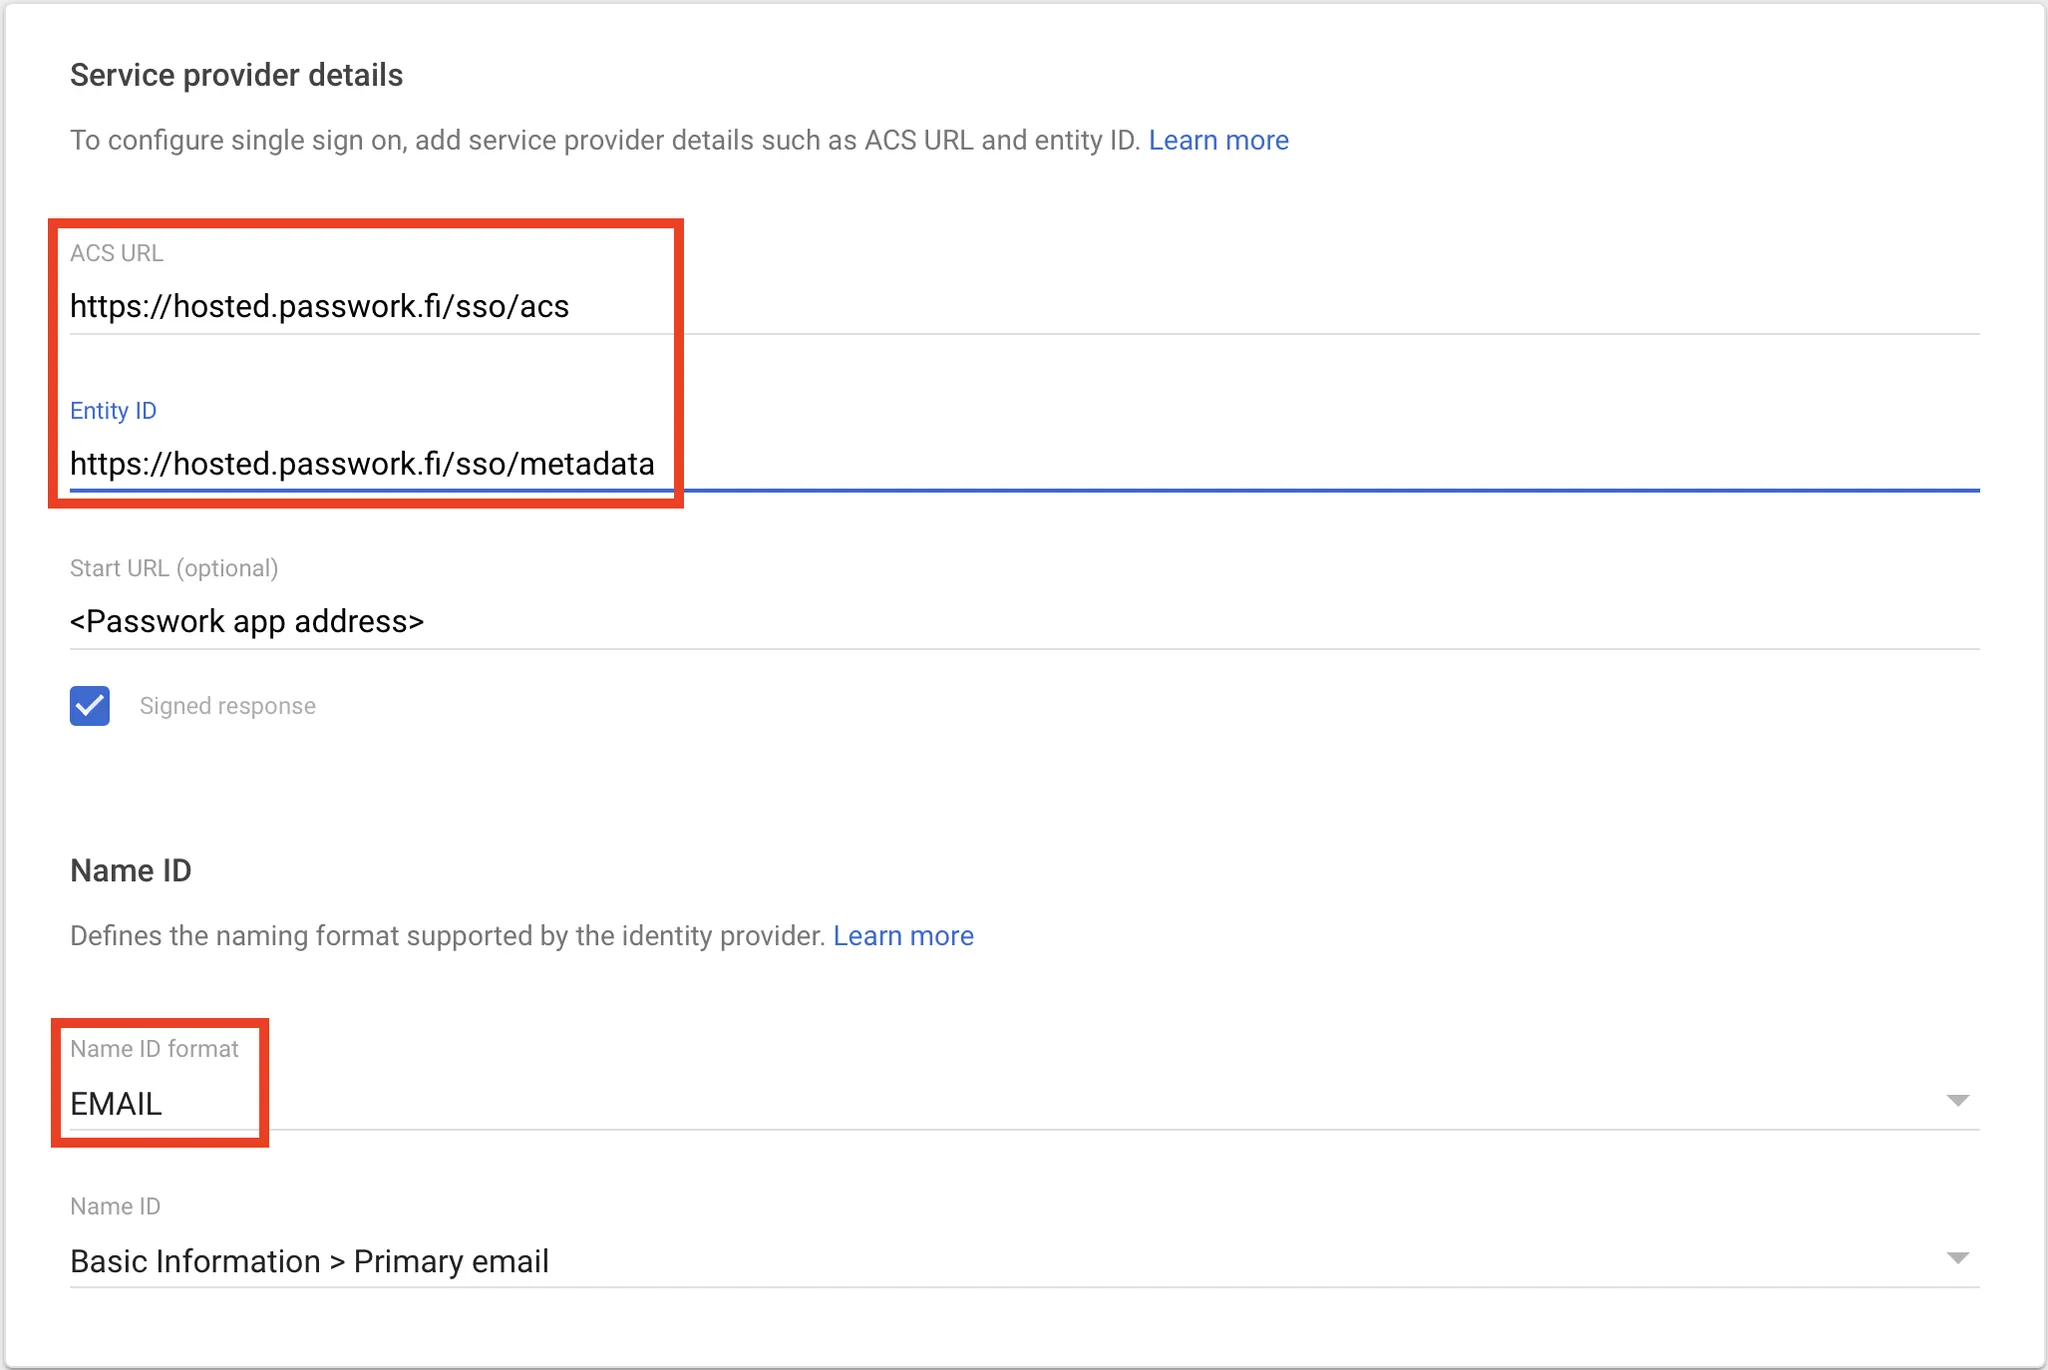The width and height of the screenshot is (2048, 1370).
Task: Click the Entity ID metadata URL text
Action: click(x=362, y=464)
